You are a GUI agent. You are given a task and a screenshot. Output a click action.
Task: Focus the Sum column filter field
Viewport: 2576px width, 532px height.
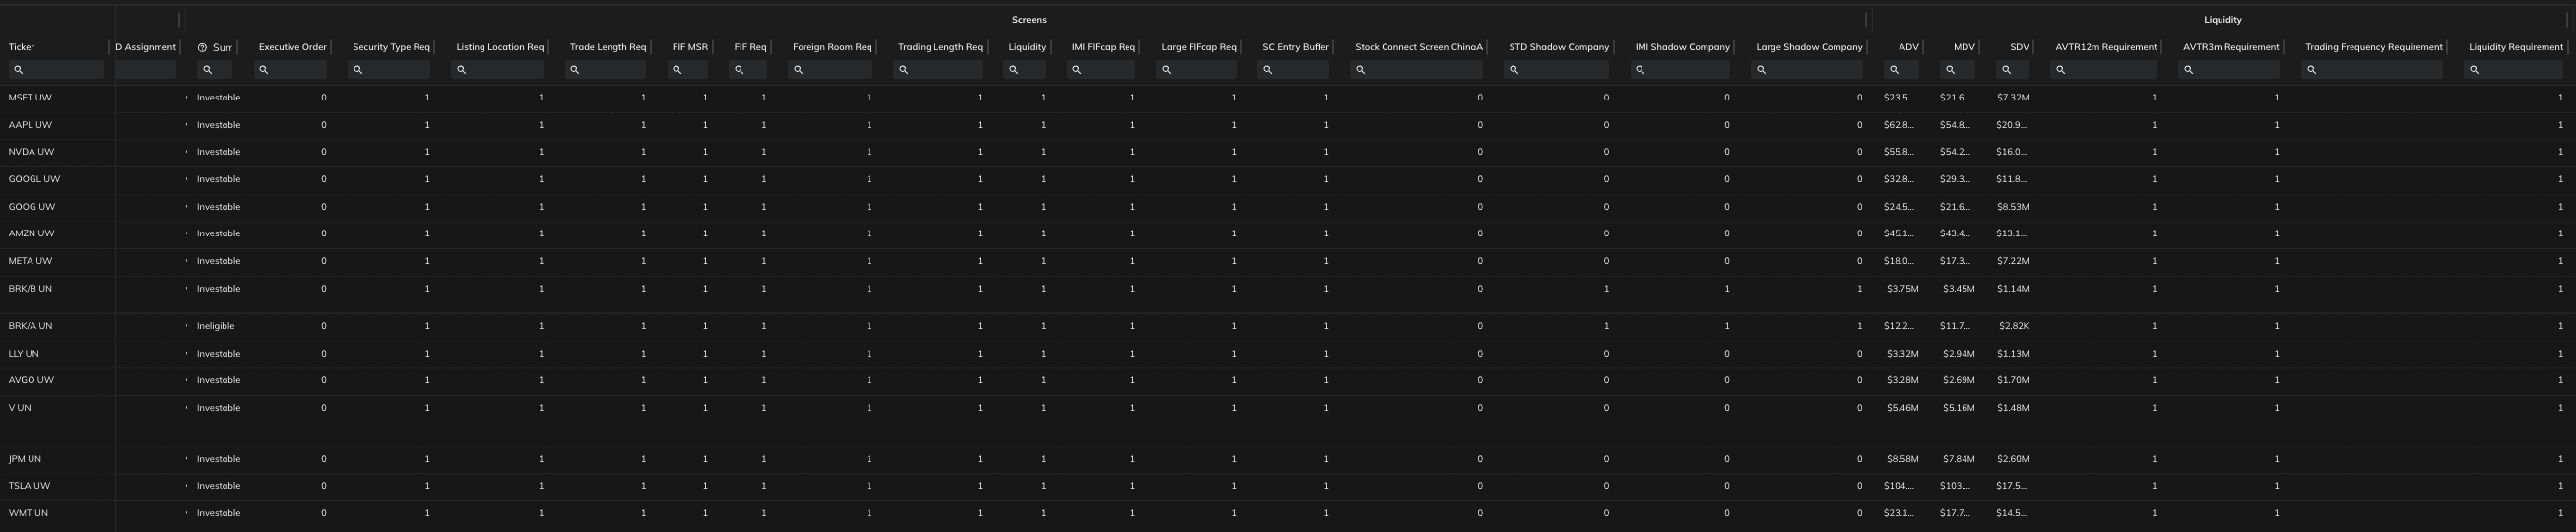point(214,70)
